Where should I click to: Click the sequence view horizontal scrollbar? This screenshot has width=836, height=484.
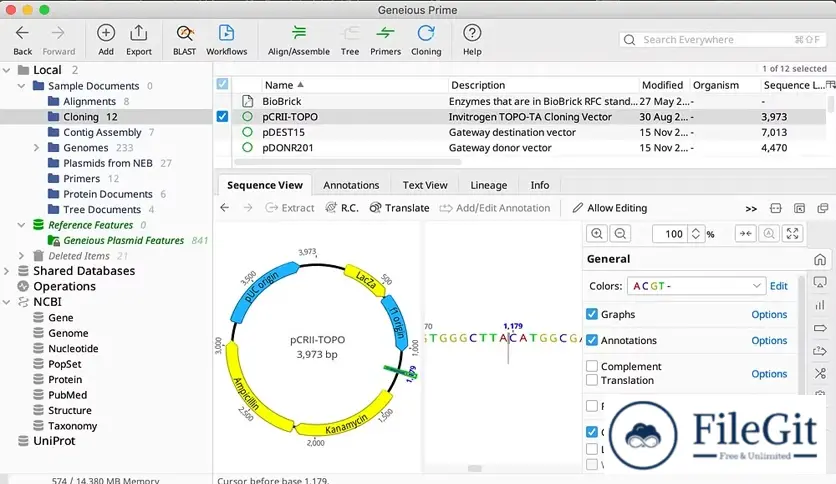(x=475, y=469)
